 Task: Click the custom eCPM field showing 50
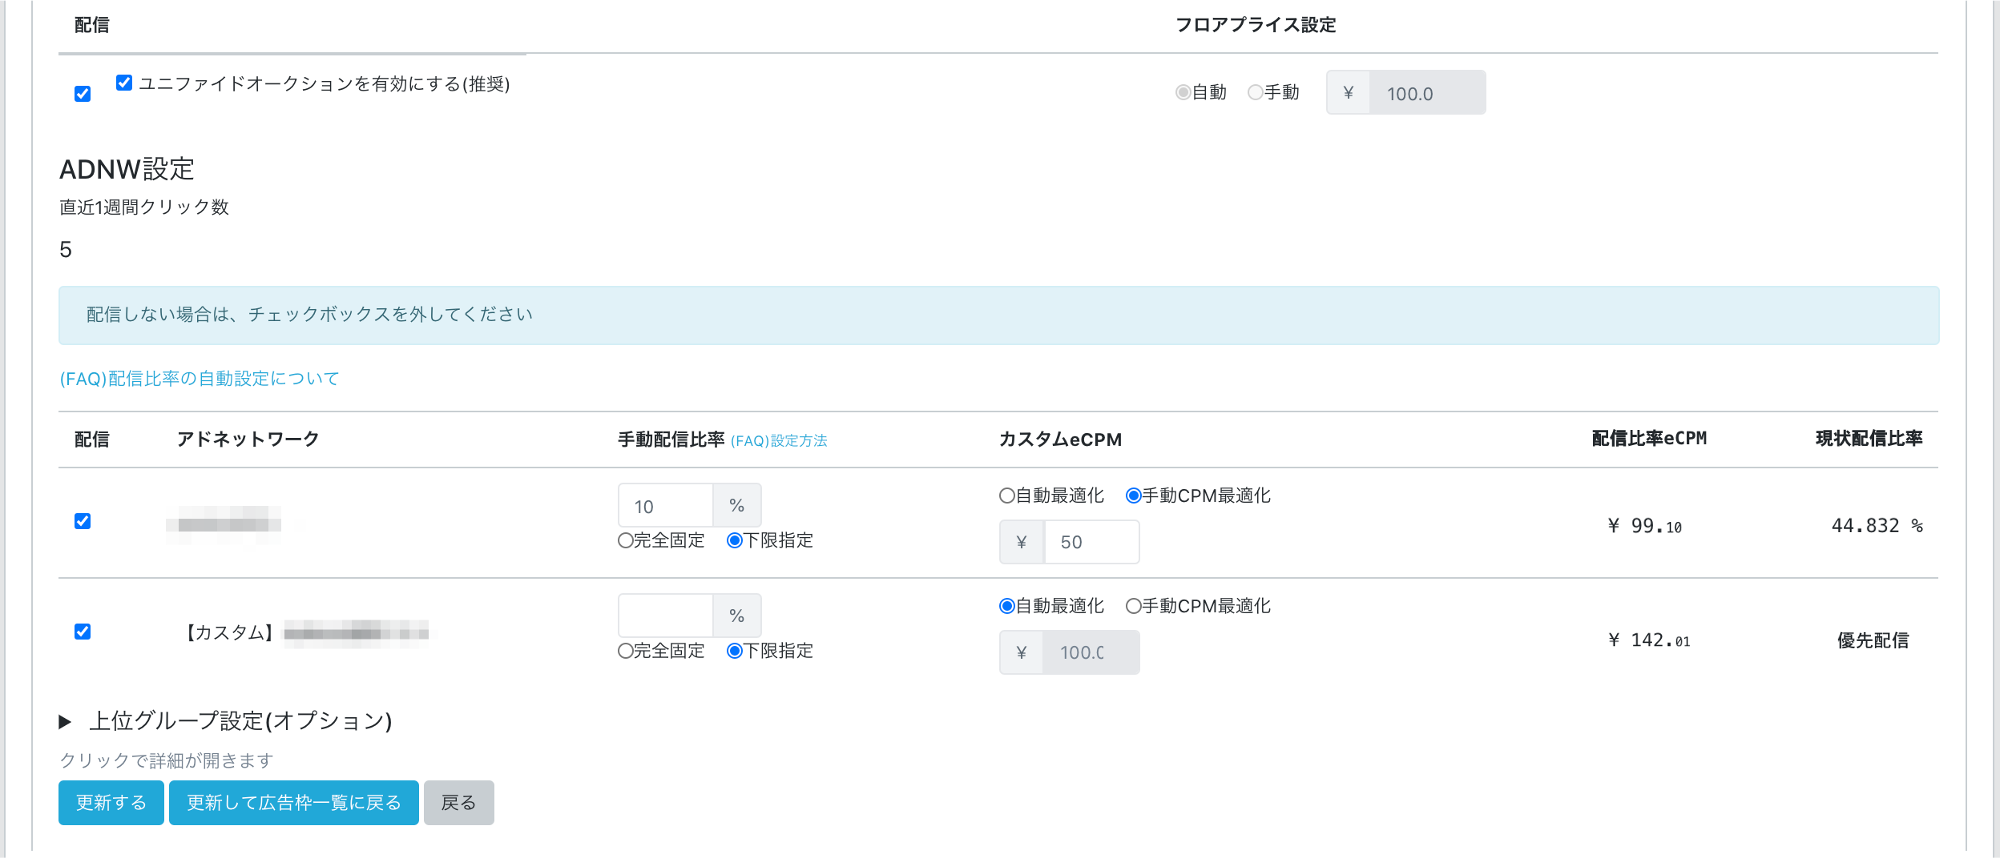(1091, 542)
